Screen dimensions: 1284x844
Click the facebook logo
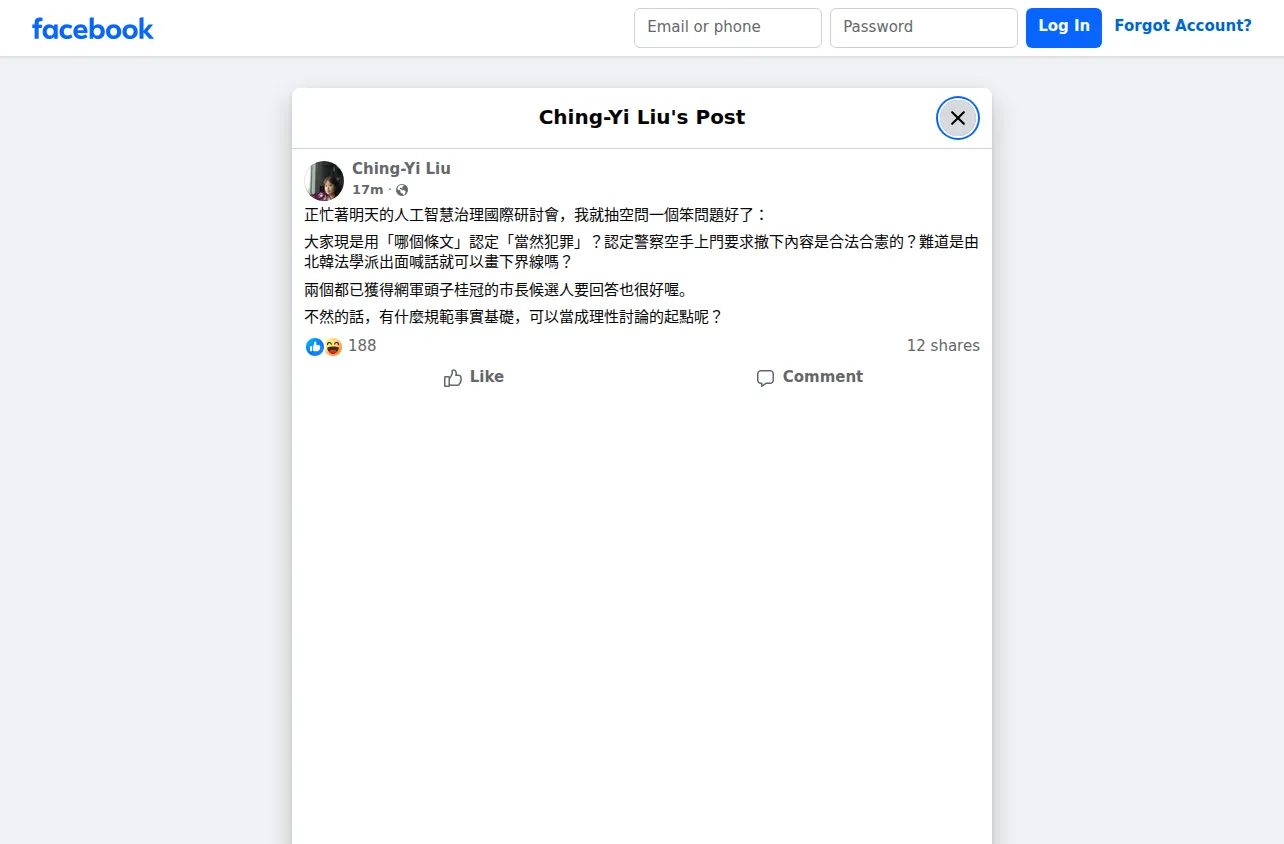point(93,28)
